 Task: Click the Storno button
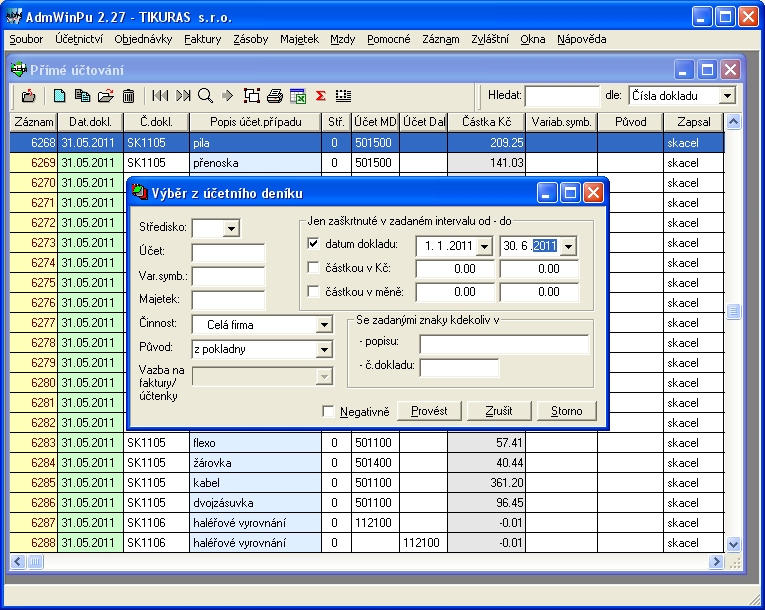tap(566, 411)
